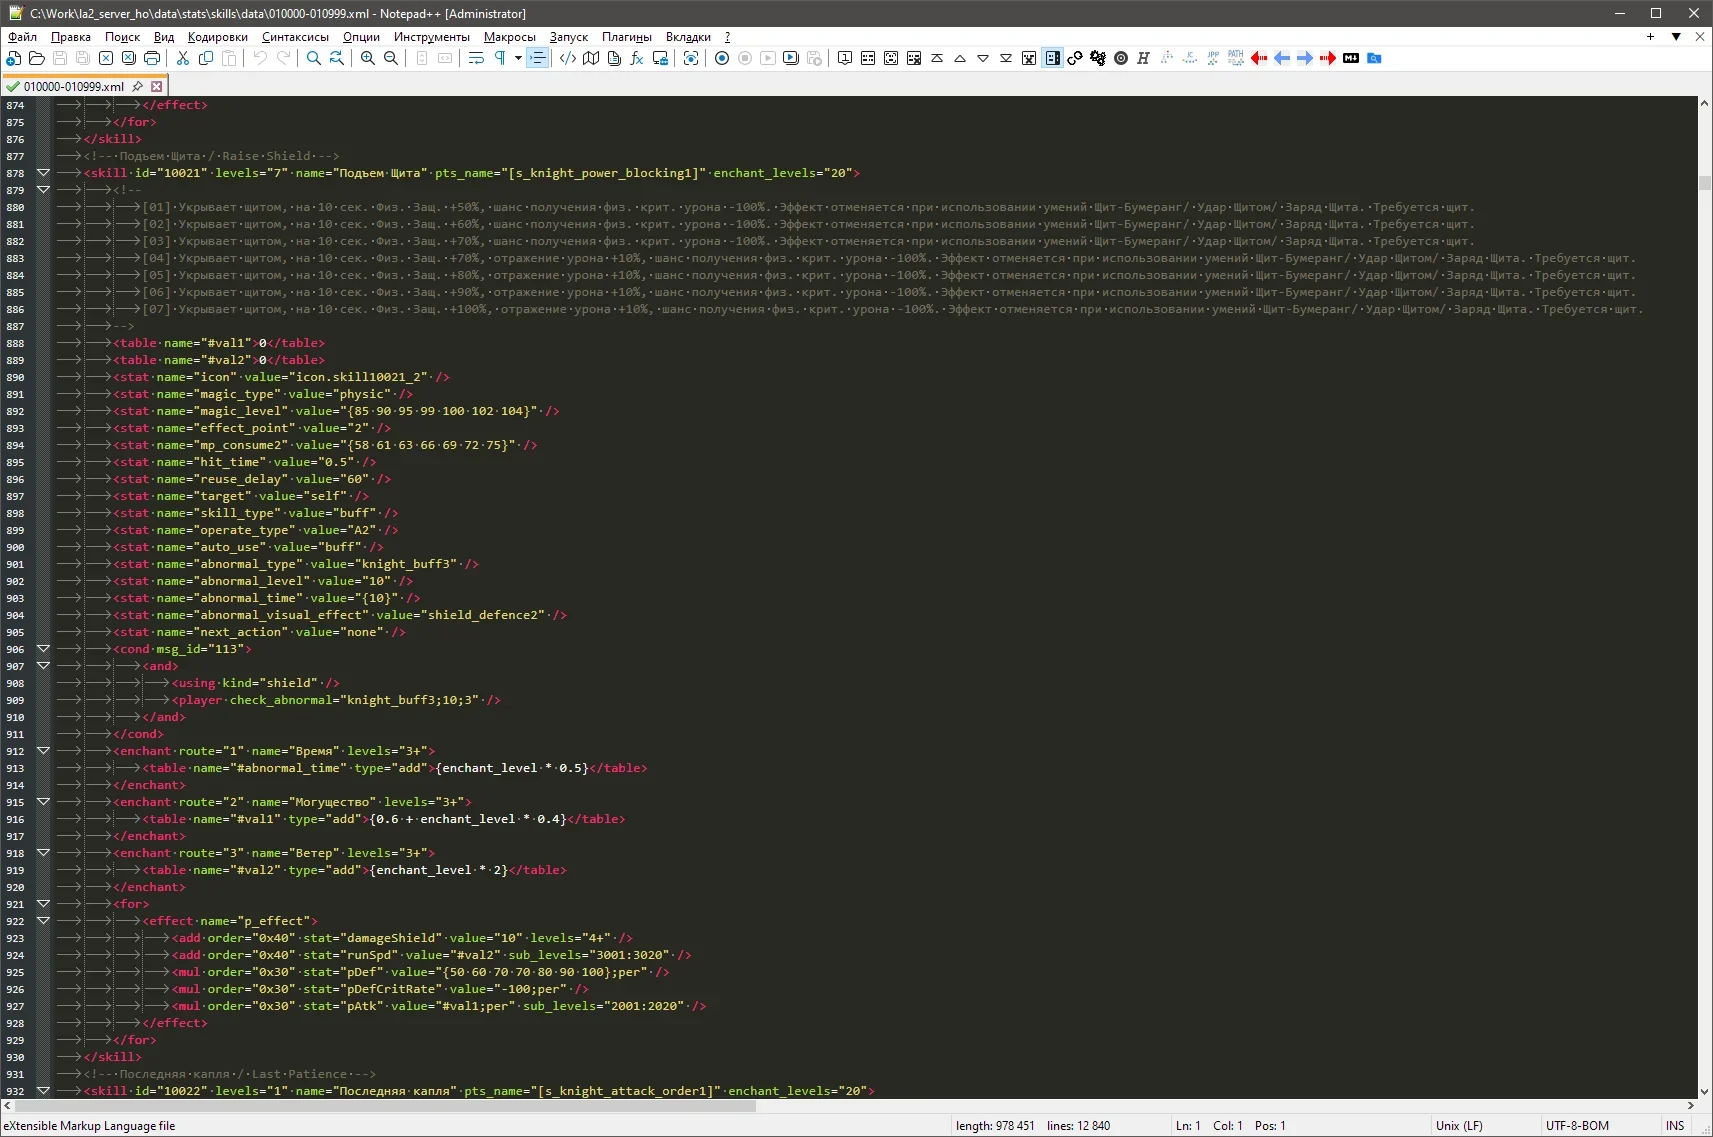Start macro recording
Image resolution: width=1713 pixels, height=1137 pixels.
(722, 58)
